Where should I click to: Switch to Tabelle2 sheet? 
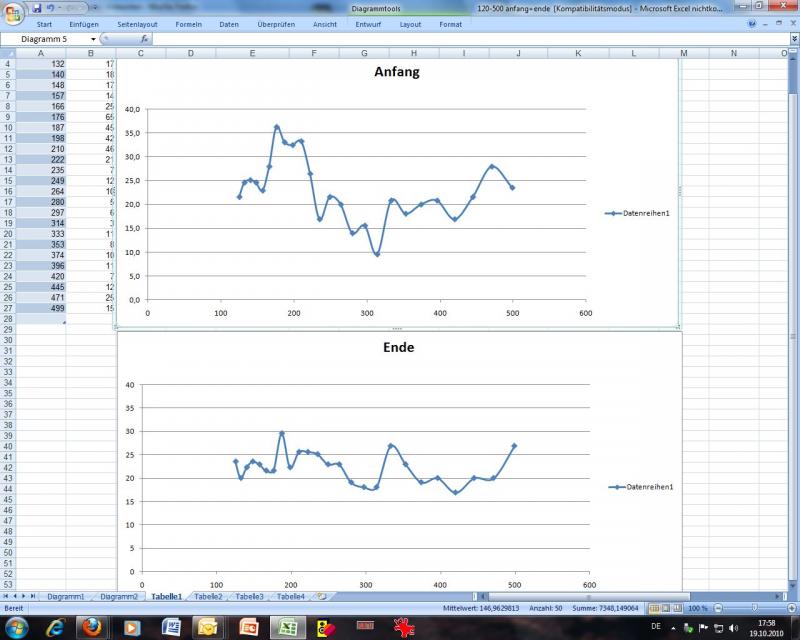(x=208, y=596)
